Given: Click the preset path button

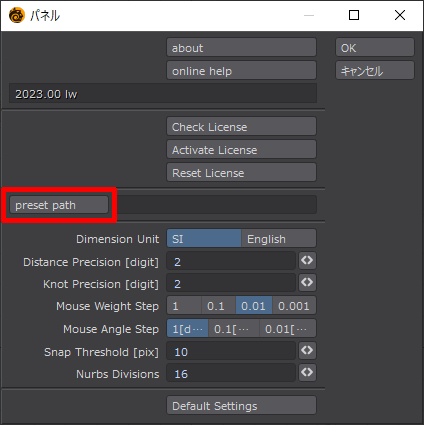Looking at the screenshot, I should (59, 205).
